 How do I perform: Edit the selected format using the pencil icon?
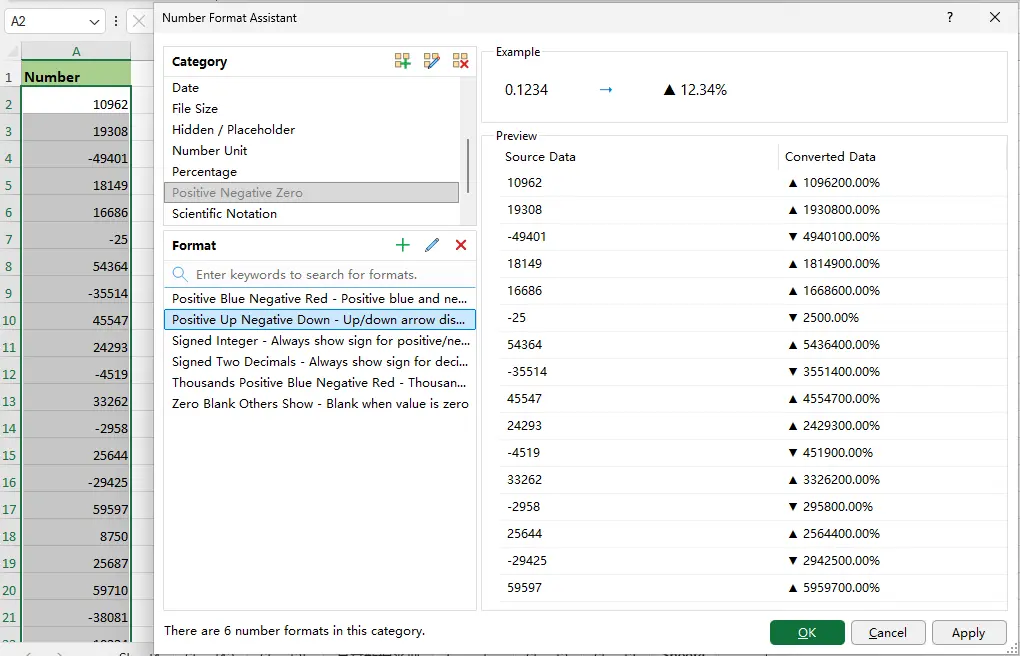(x=432, y=245)
